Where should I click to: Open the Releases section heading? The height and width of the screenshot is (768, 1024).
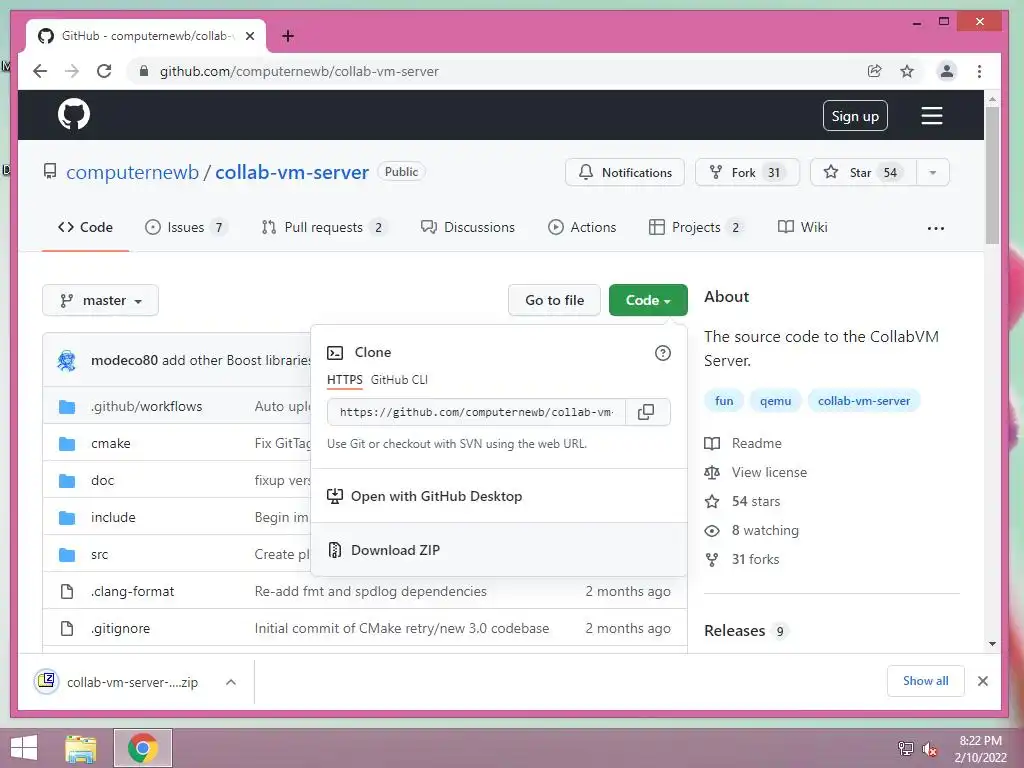coord(734,631)
